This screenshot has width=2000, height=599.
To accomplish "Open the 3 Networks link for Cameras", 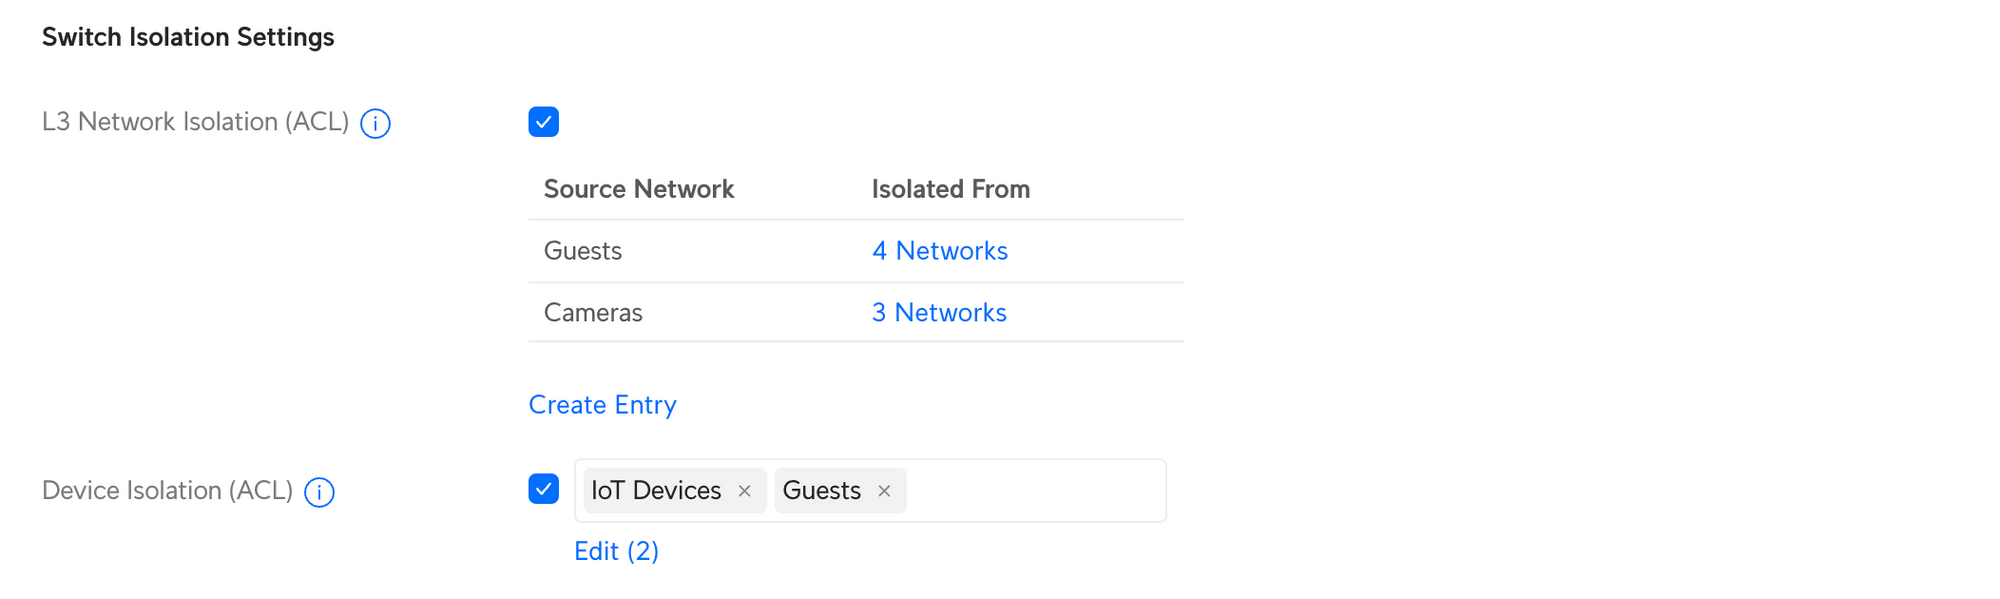I will tap(938, 313).
